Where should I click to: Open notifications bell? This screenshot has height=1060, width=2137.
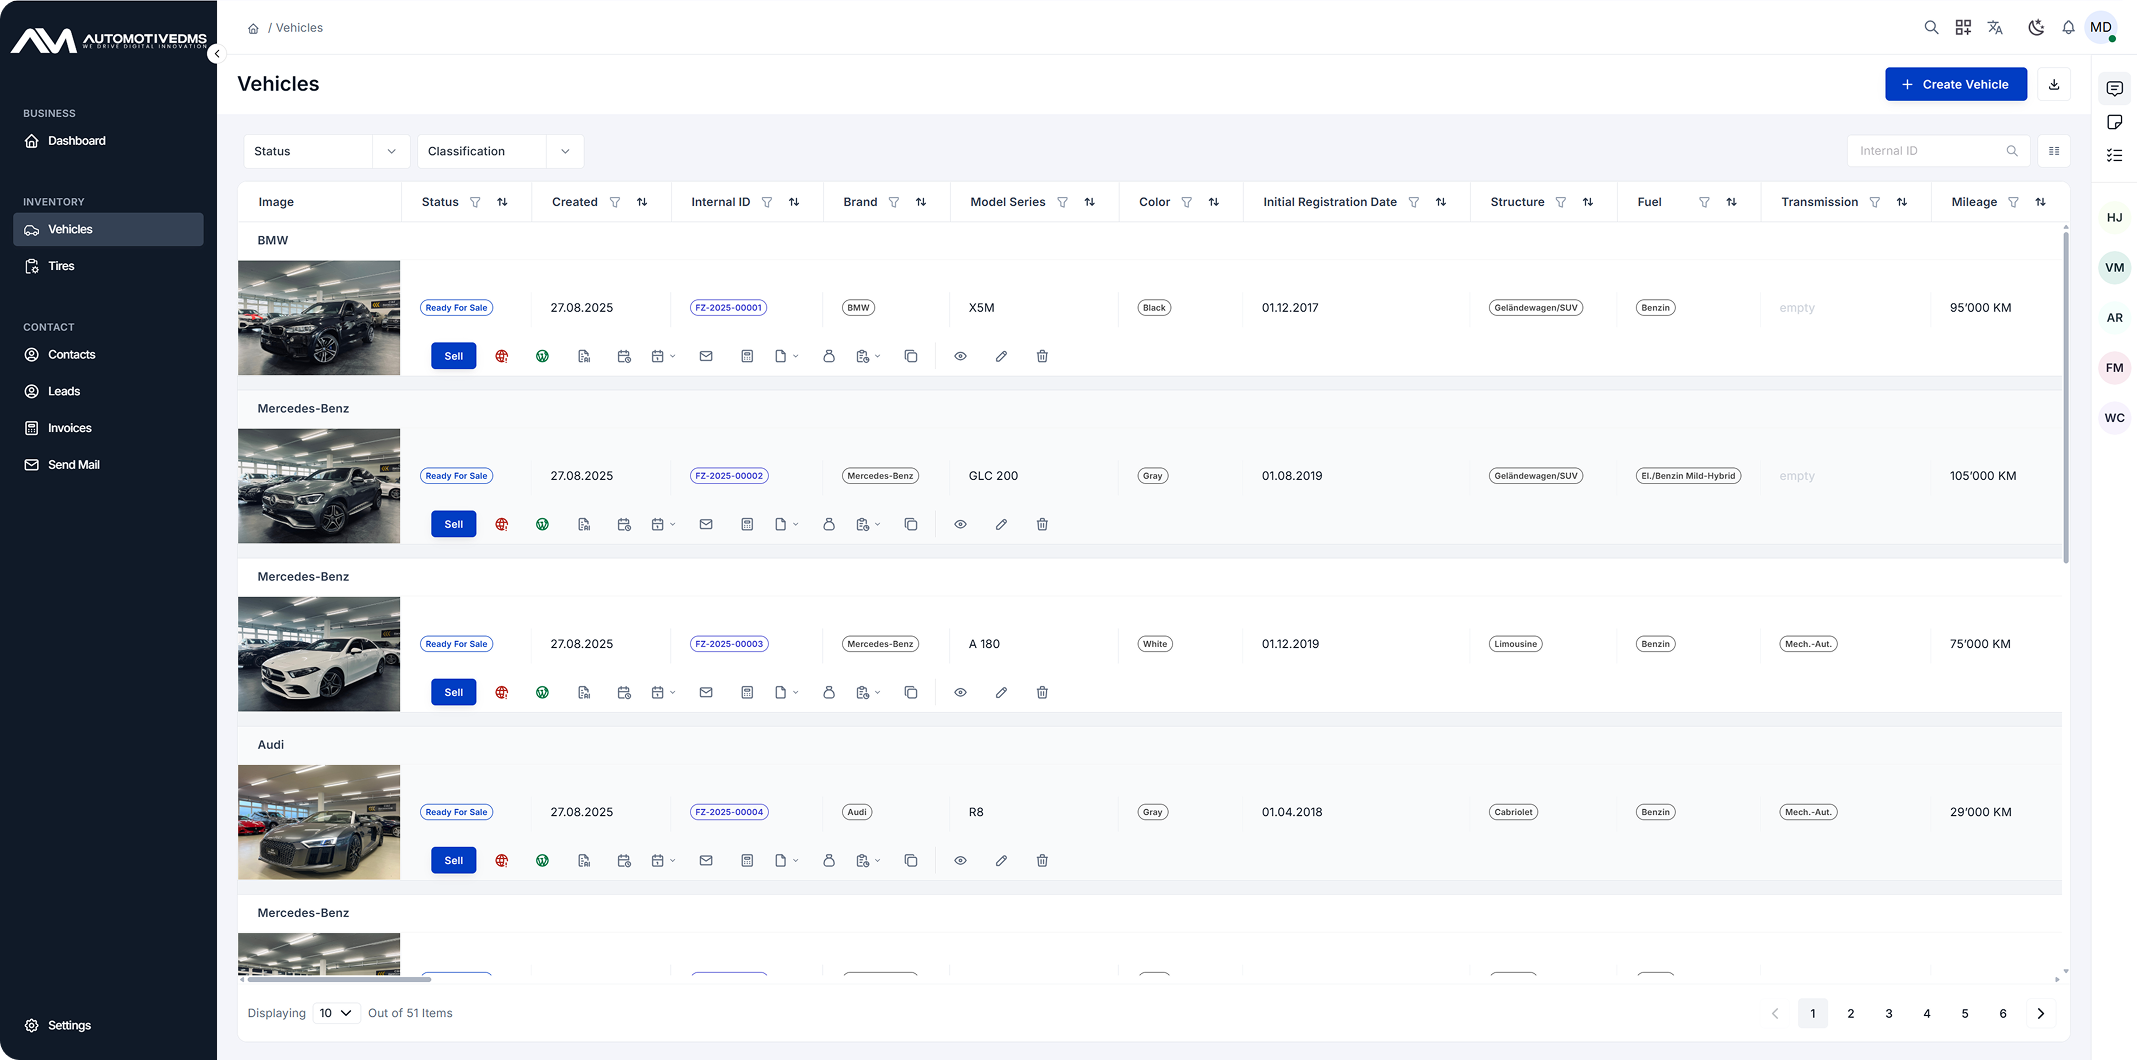point(2068,28)
